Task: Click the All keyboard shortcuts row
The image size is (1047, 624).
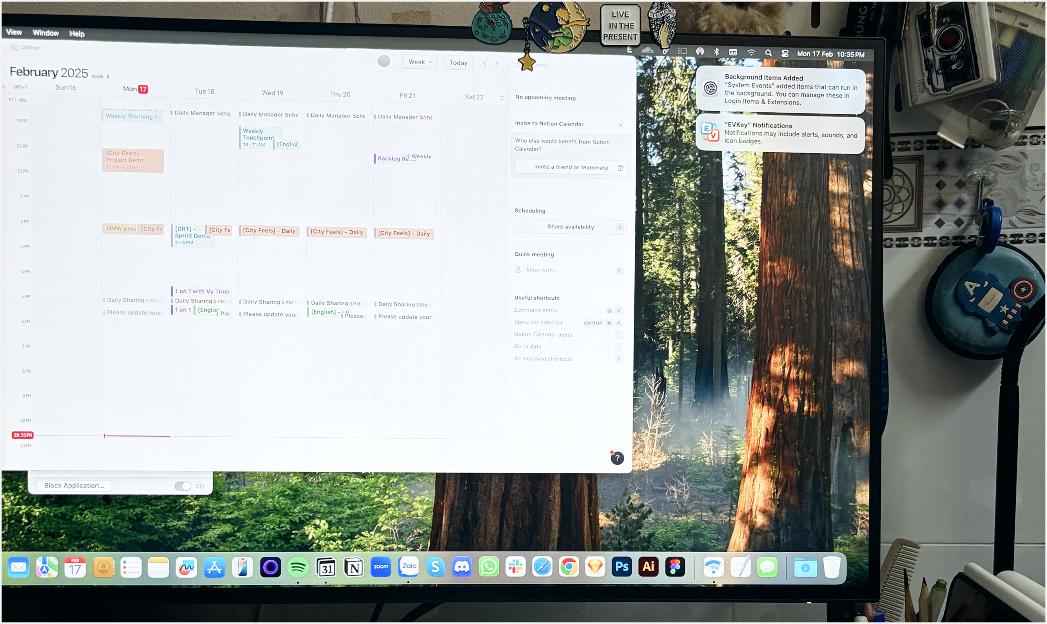Action: click(x=568, y=359)
